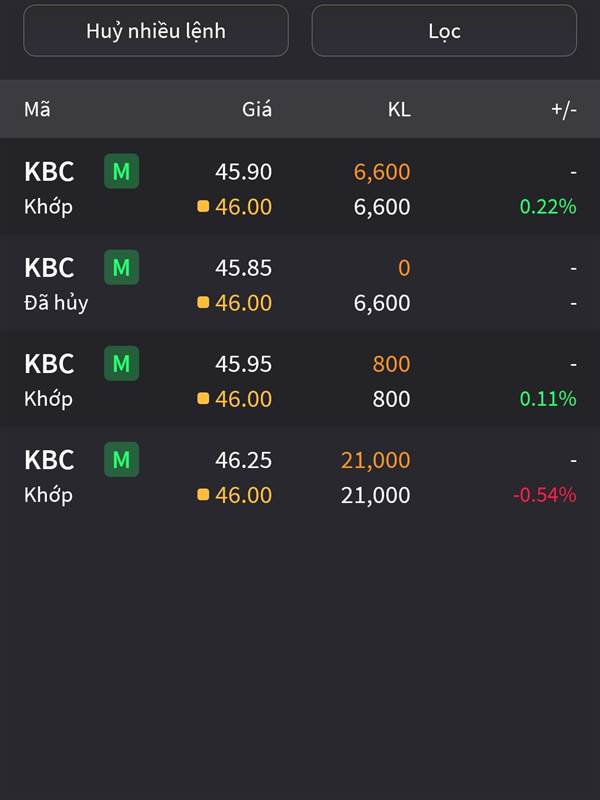Open the cancelled "Đã hủy" KBC order
The width and height of the screenshot is (600, 800).
point(300,283)
